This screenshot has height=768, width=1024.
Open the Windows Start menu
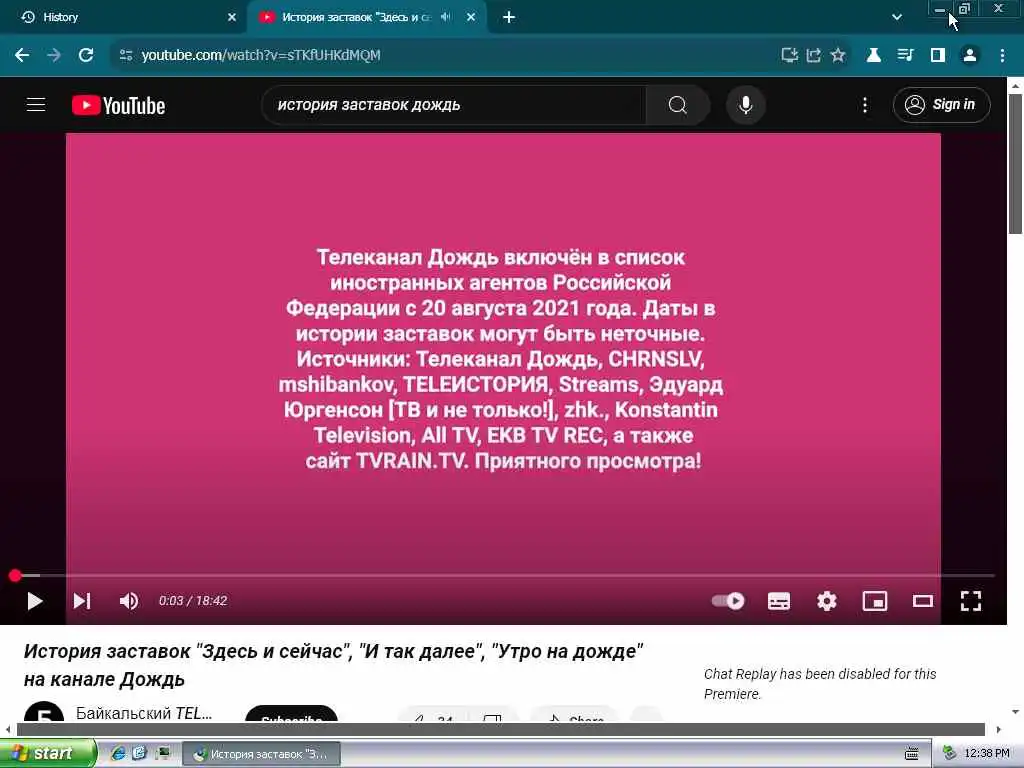click(47, 754)
